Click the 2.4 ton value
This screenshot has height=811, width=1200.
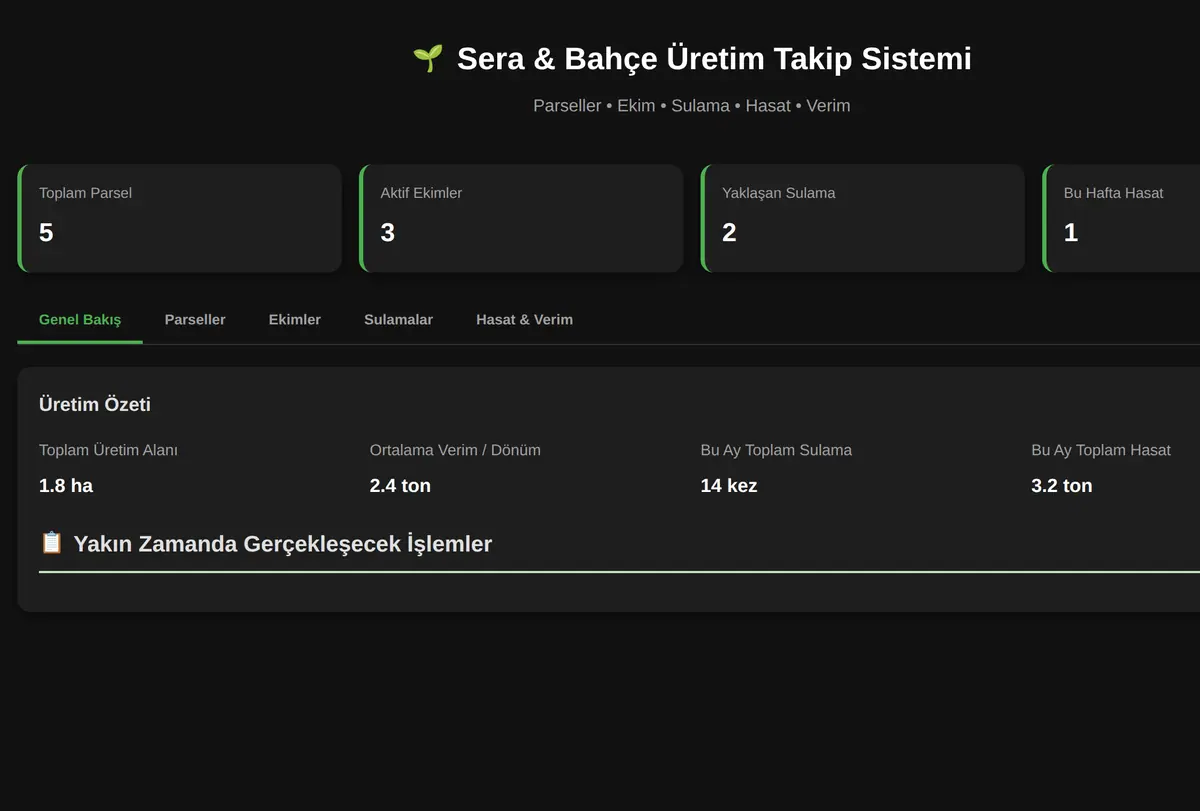point(400,486)
